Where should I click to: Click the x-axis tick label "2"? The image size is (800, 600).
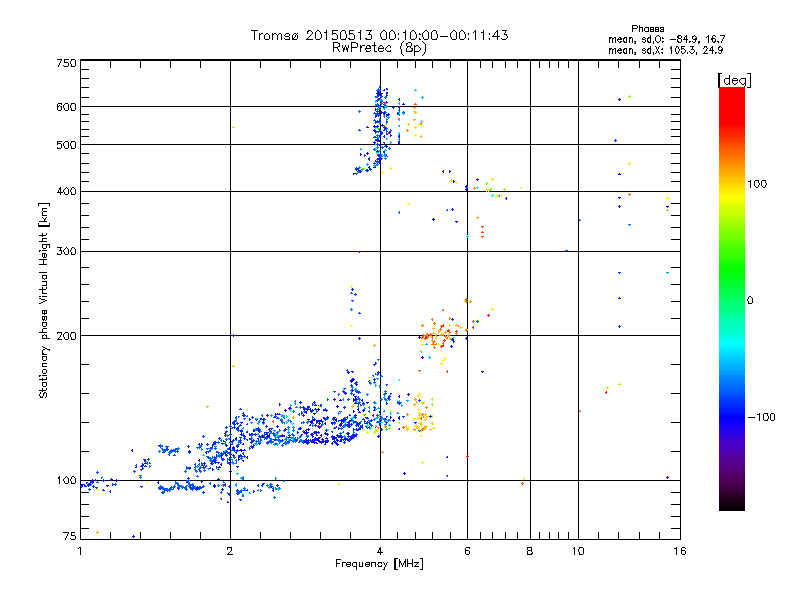click(230, 551)
